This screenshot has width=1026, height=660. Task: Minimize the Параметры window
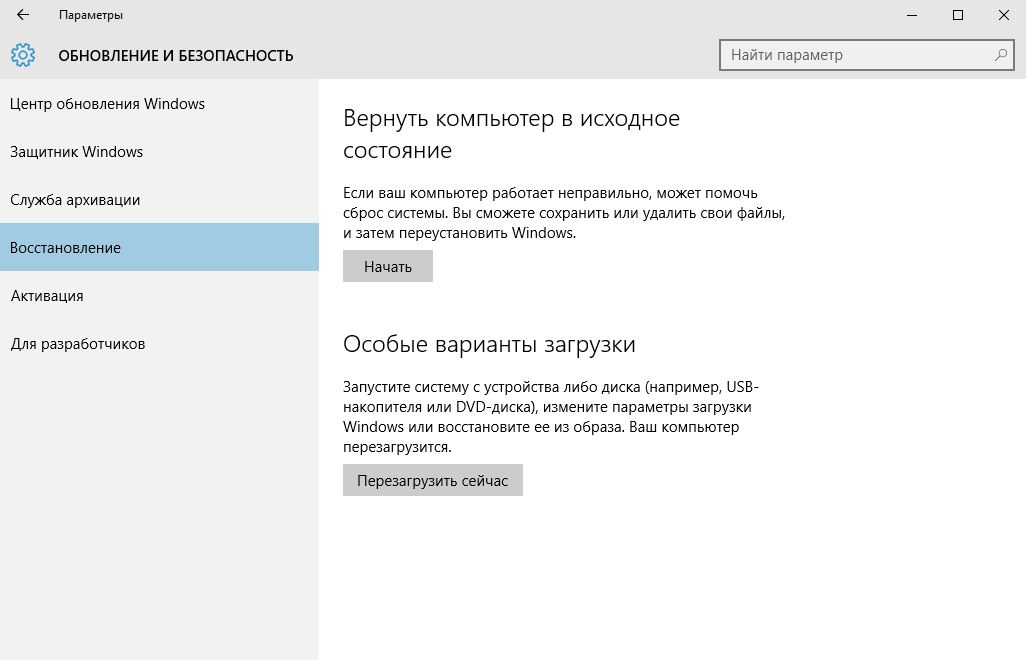pos(912,14)
